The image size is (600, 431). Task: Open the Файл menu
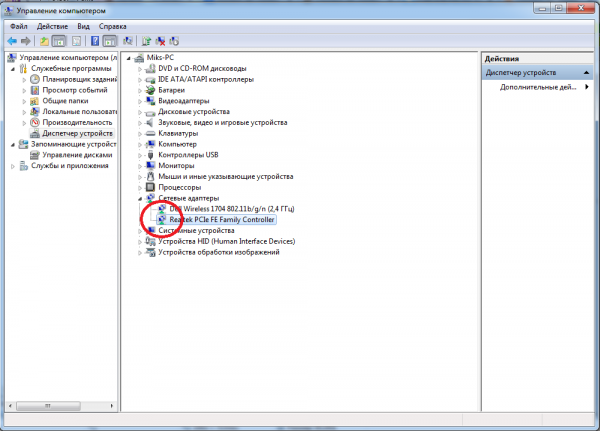click(19, 26)
